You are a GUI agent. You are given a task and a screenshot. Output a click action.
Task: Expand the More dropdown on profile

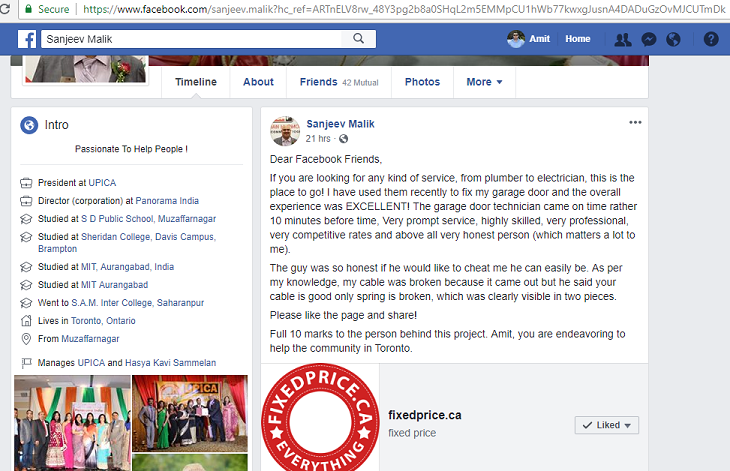[x=484, y=82]
